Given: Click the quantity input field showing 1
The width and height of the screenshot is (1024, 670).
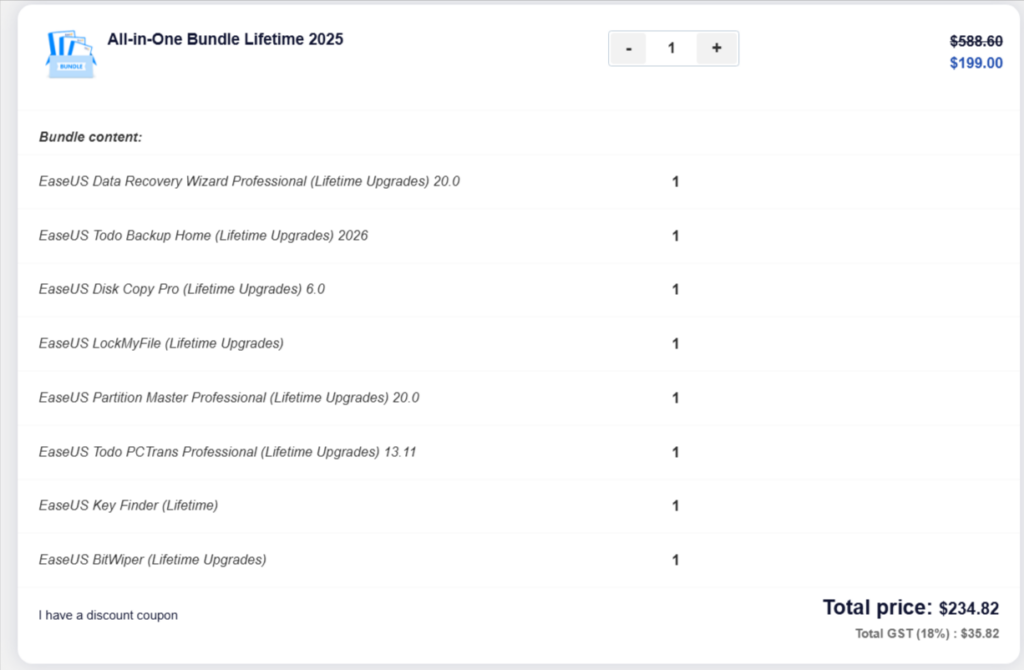Looking at the screenshot, I should 671,48.
